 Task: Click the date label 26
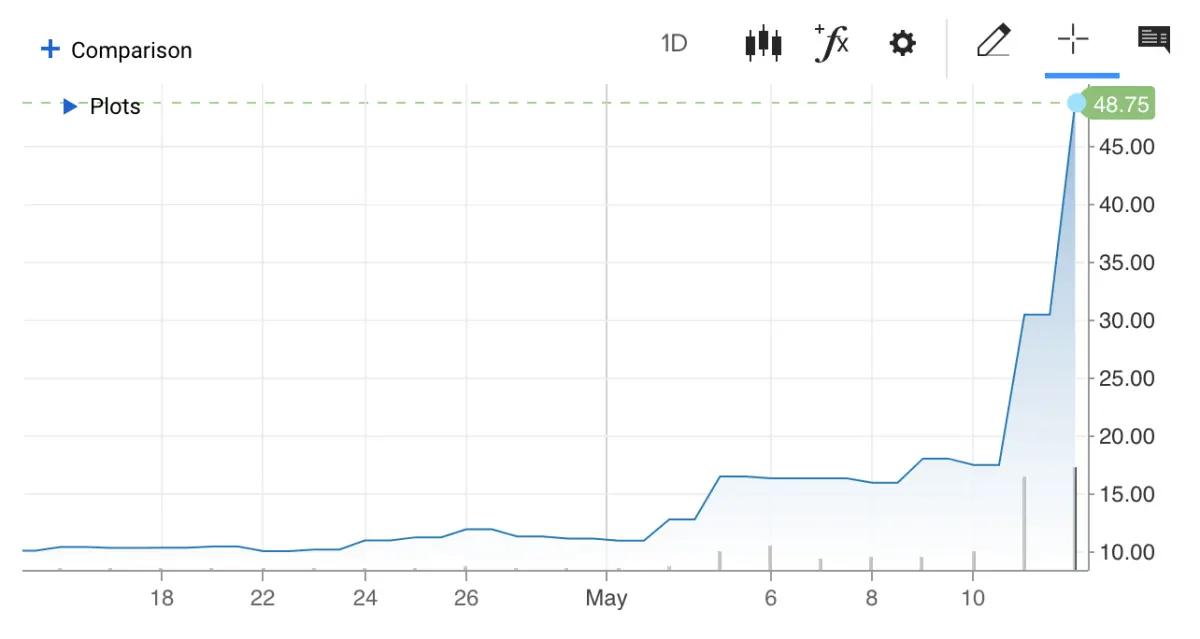[465, 598]
